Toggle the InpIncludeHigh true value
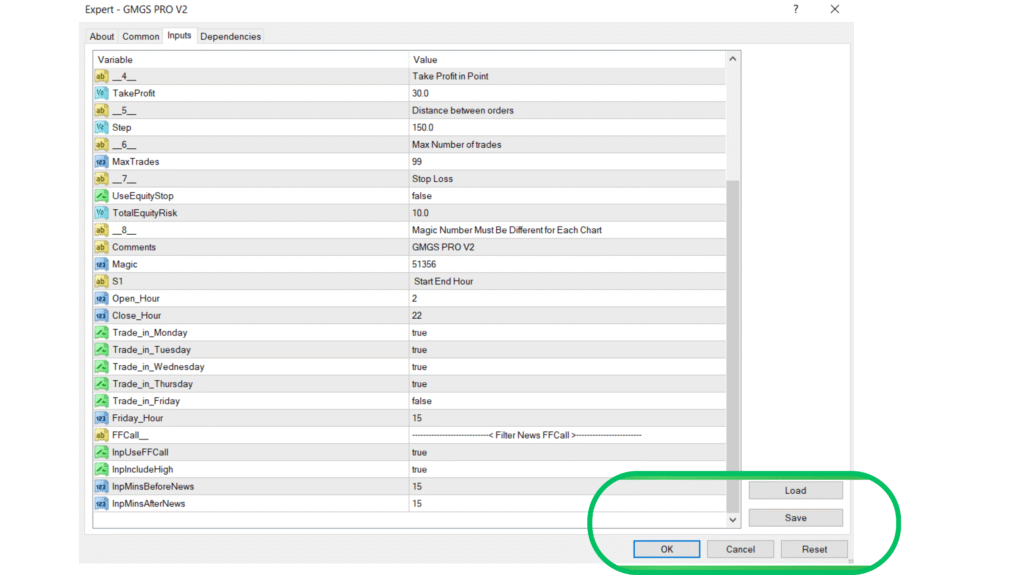Viewport: 1024px width, 575px height. (x=420, y=469)
